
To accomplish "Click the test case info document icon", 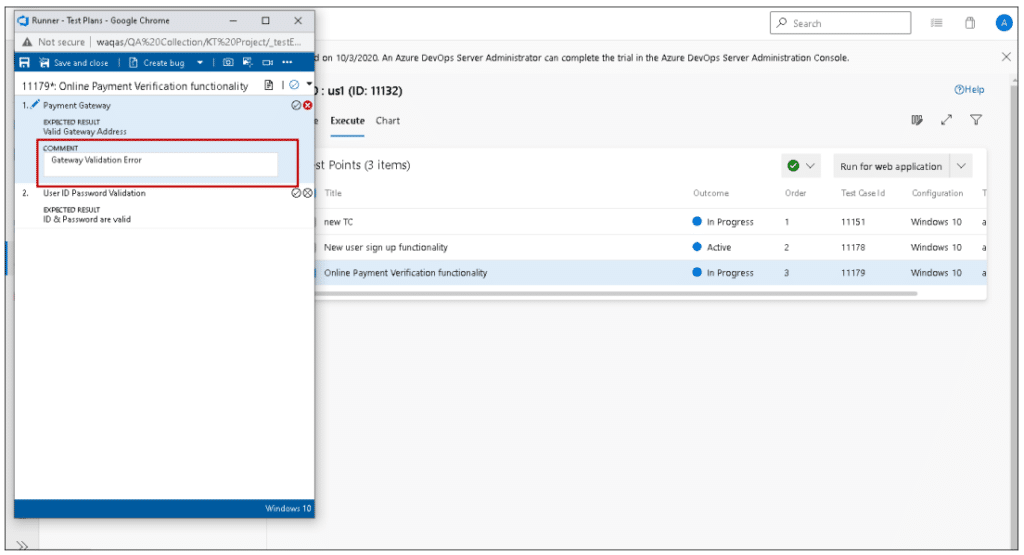I will (268, 85).
